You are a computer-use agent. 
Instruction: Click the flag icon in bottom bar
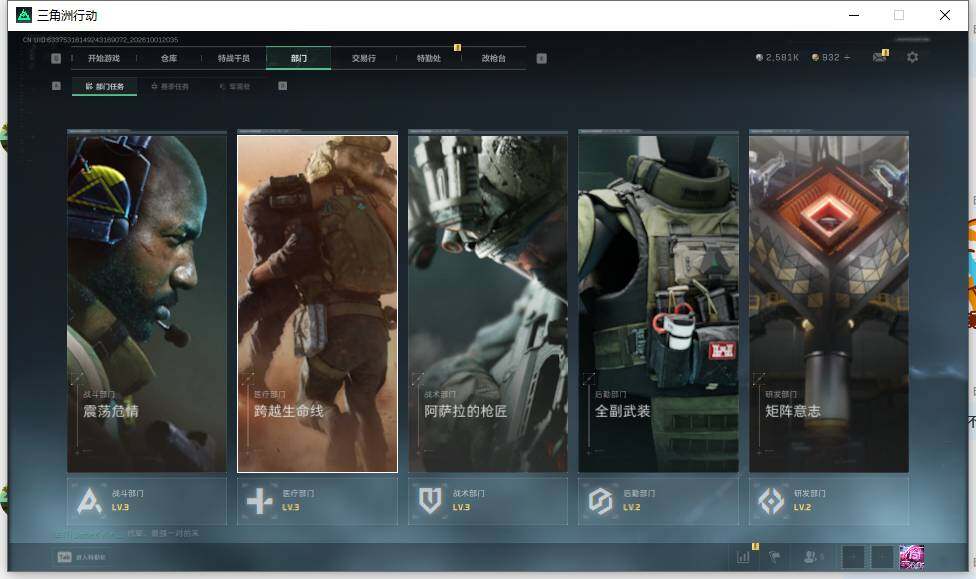[x=774, y=557]
